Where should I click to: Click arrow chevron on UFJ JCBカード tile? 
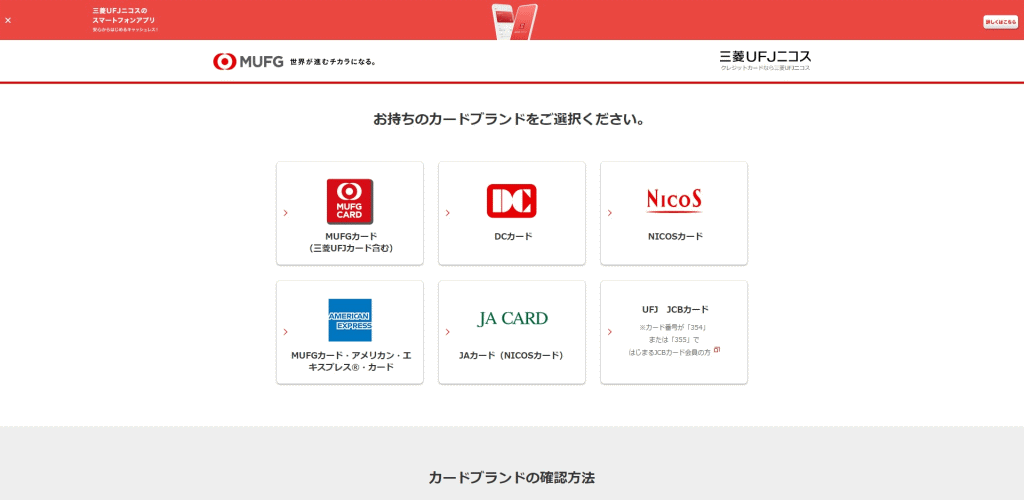click(609, 332)
